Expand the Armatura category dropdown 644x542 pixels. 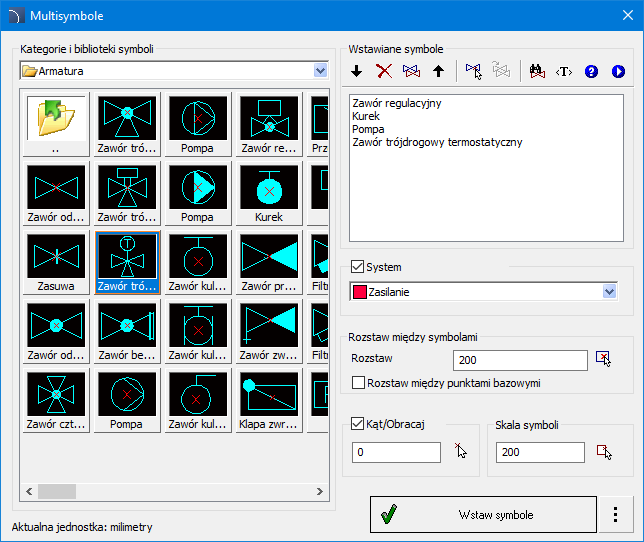click(320, 70)
